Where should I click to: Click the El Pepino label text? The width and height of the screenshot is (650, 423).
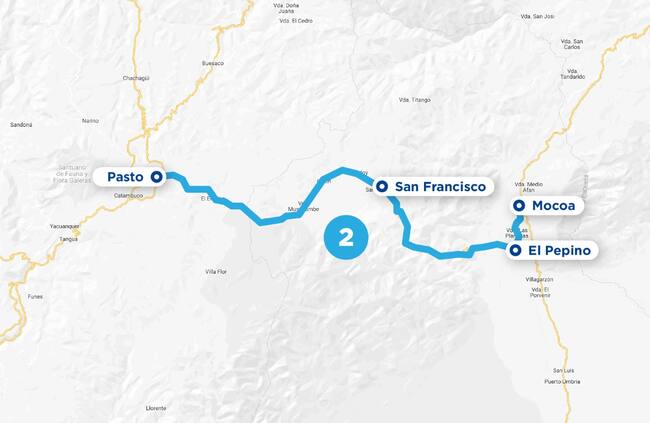[559, 250]
